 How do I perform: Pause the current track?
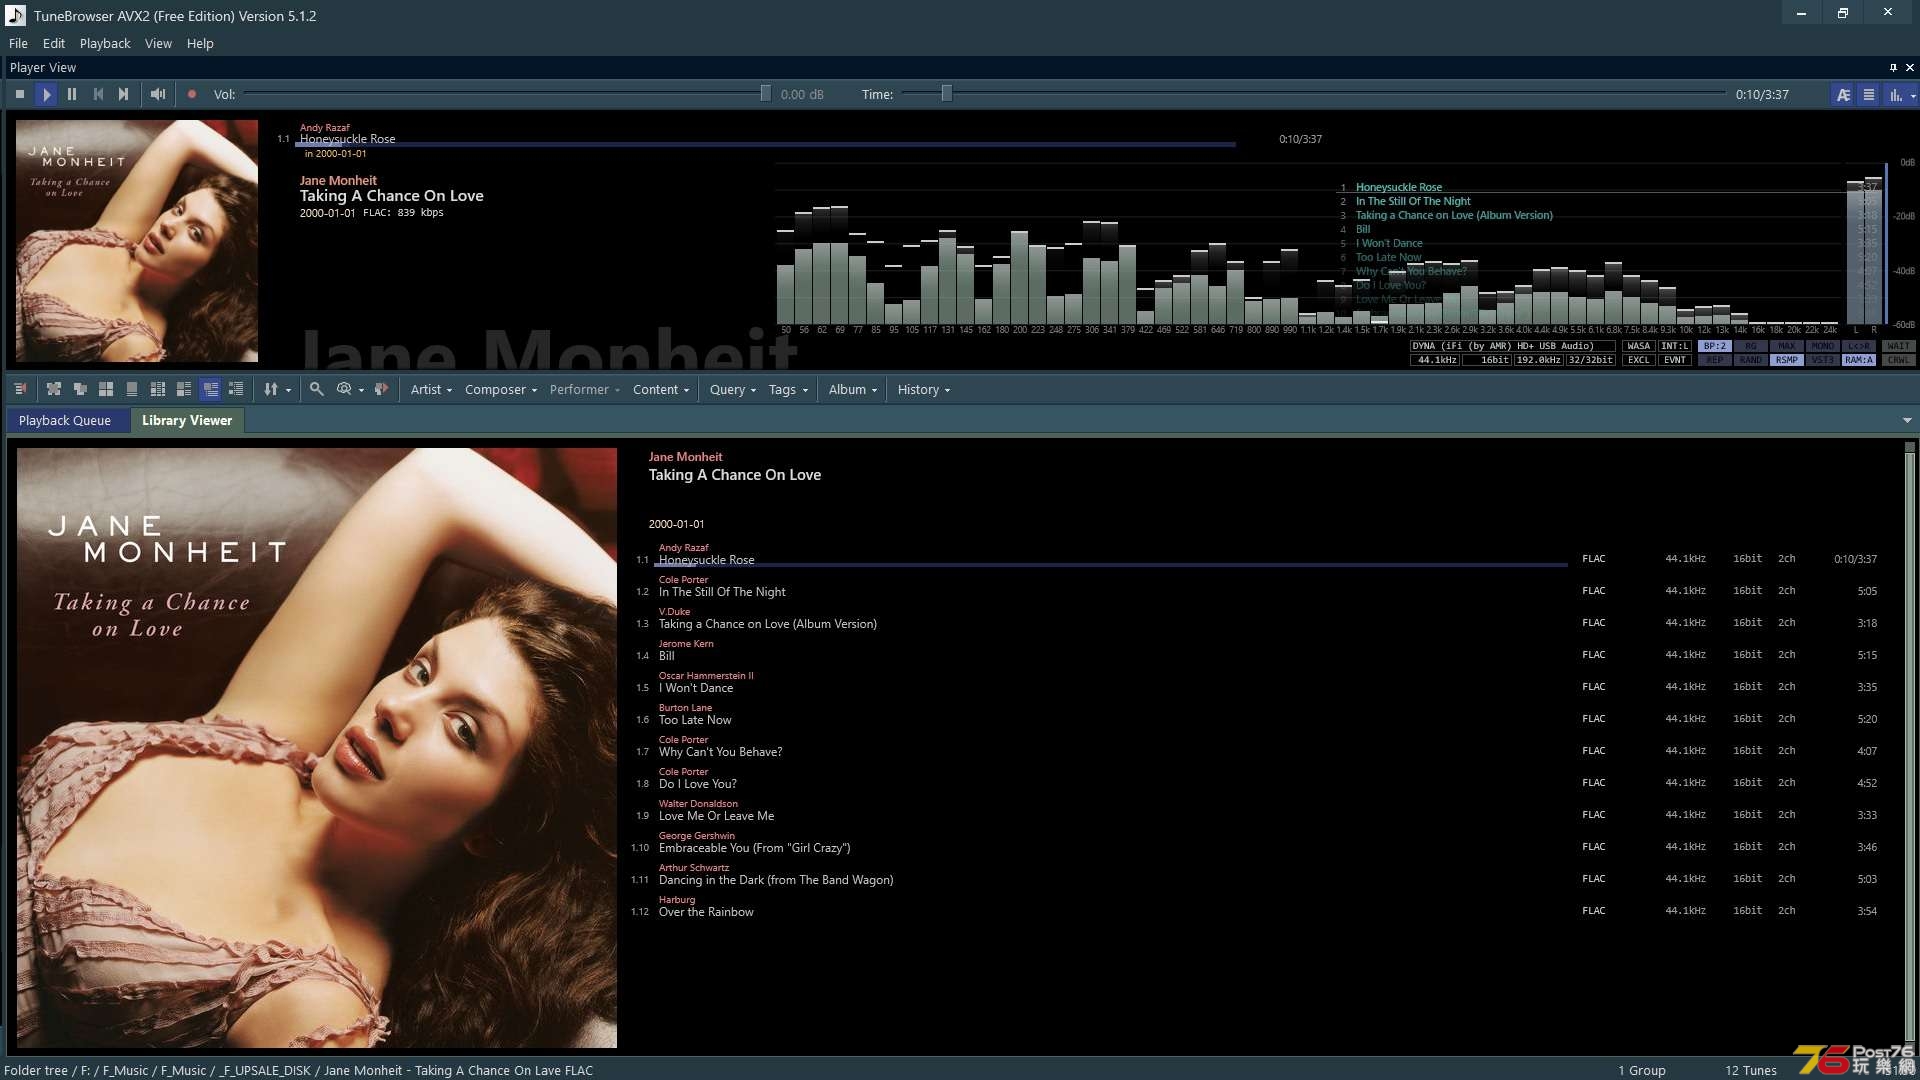tap(72, 94)
